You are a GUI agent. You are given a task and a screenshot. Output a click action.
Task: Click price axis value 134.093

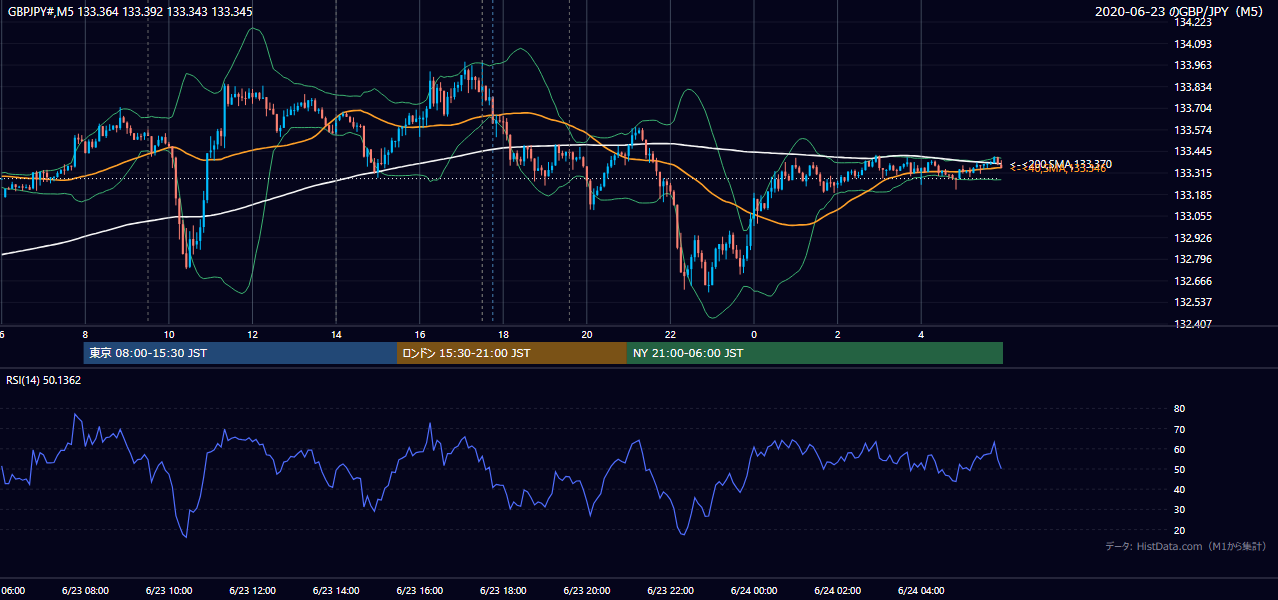[x=1194, y=44]
